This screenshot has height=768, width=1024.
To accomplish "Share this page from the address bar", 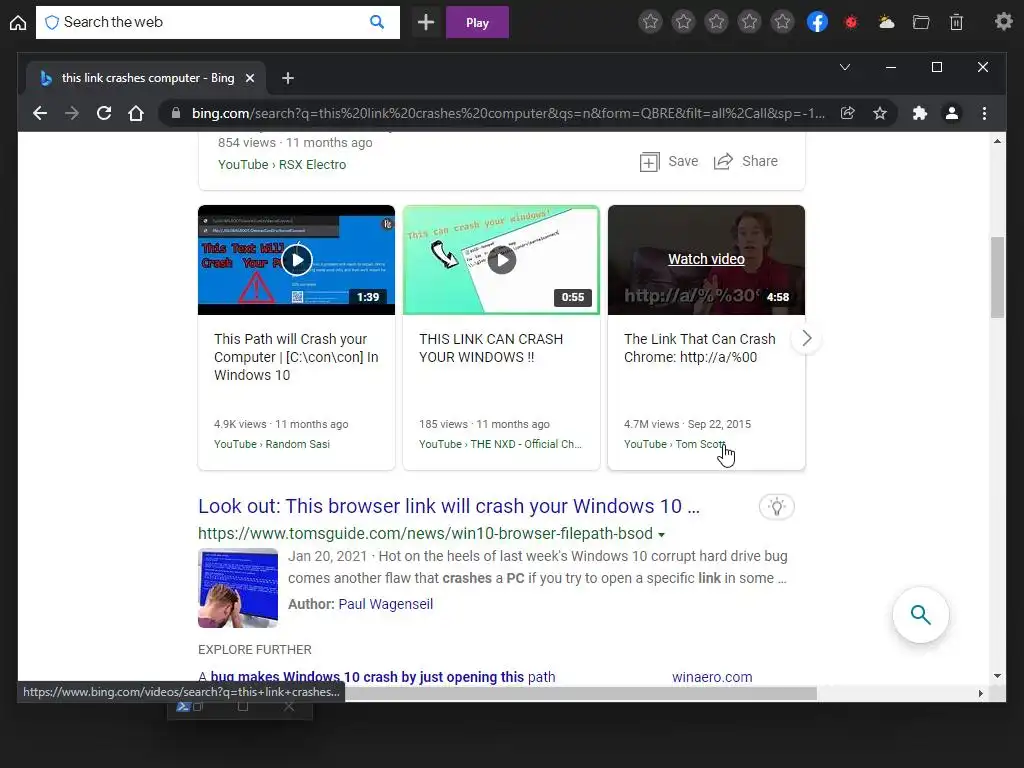I will pyautogui.click(x=848, y=113).
